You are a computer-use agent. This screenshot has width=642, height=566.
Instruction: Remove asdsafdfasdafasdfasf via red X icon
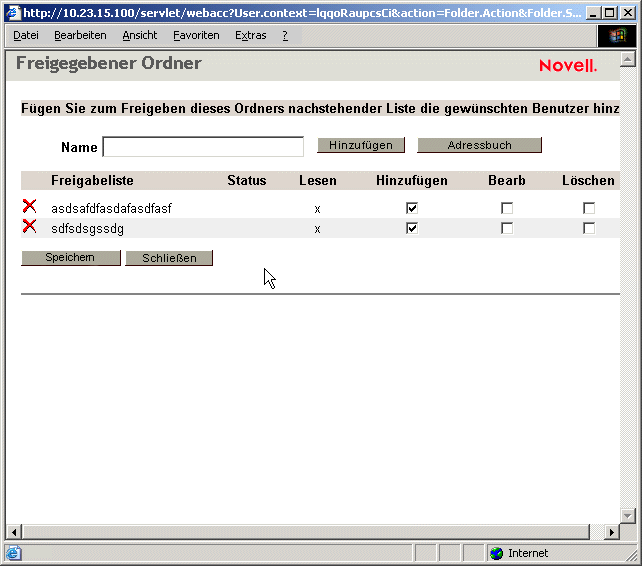[x=29, y=206]
